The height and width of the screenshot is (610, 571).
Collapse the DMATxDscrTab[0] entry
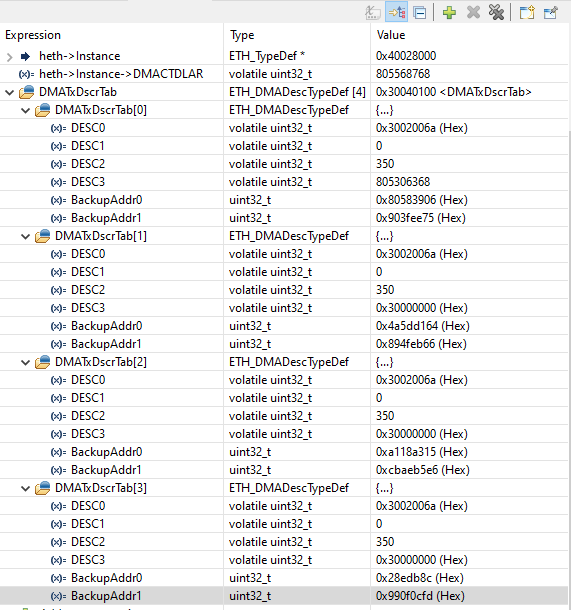[26, 110]
